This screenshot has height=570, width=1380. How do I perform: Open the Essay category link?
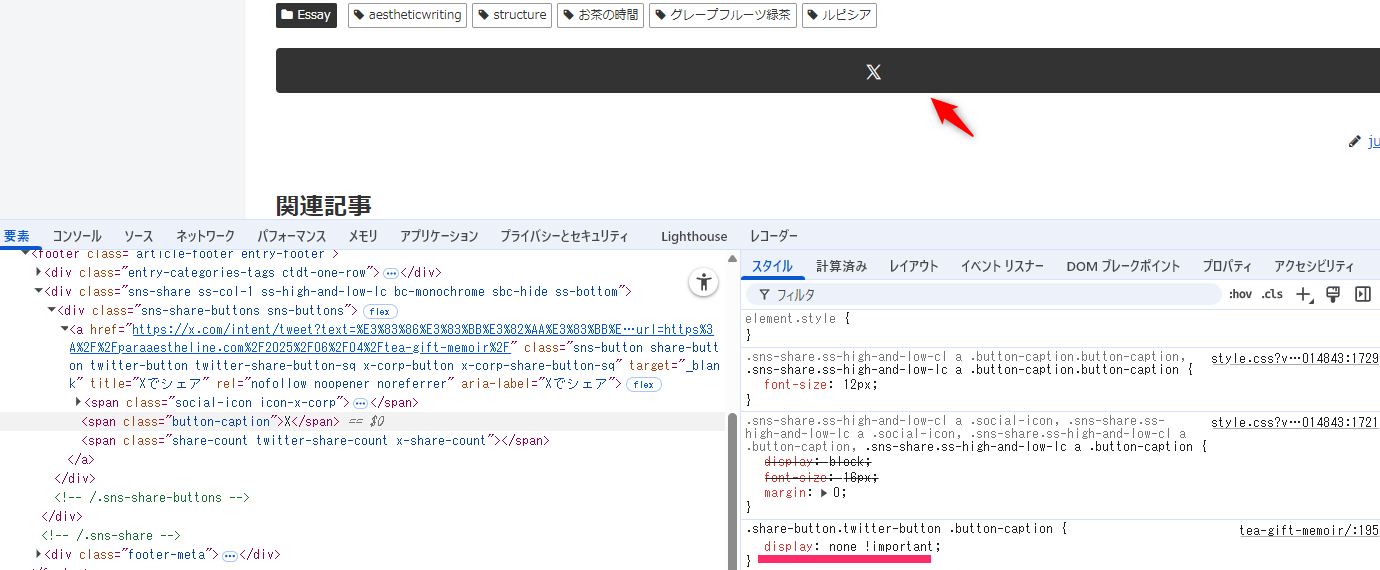(x=306, y=15)
